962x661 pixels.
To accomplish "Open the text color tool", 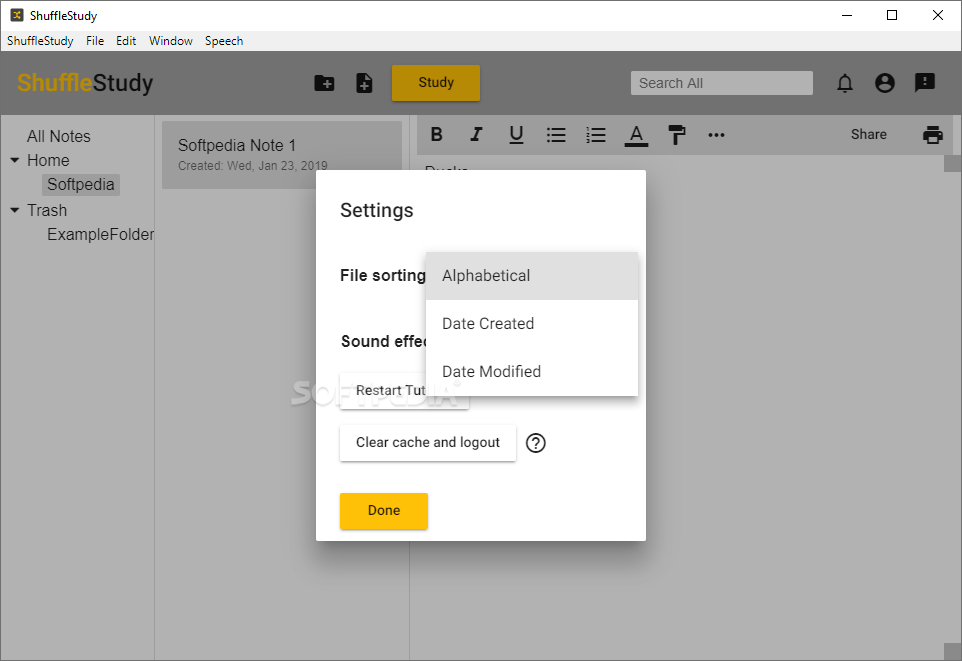I will point(636,135).
